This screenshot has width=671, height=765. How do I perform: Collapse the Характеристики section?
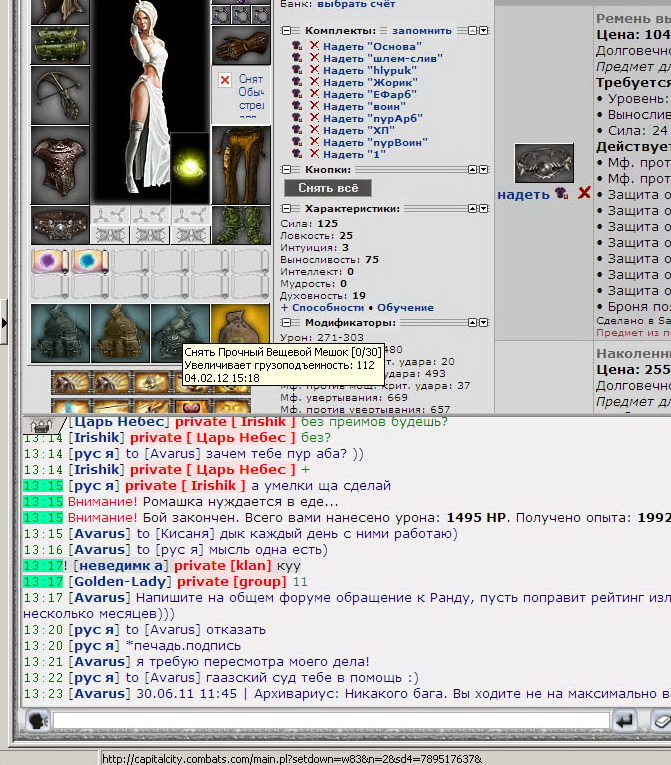tap(286, 209)
